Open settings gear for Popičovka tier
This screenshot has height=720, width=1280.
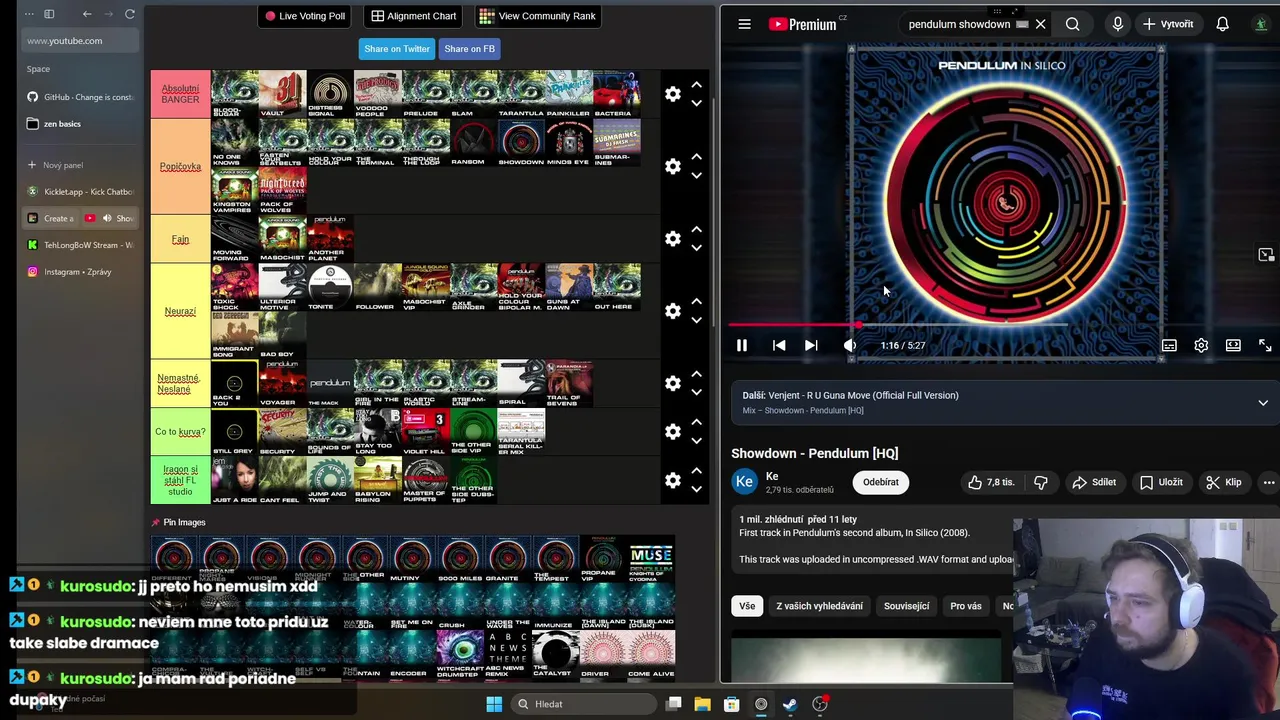point(673,166)
